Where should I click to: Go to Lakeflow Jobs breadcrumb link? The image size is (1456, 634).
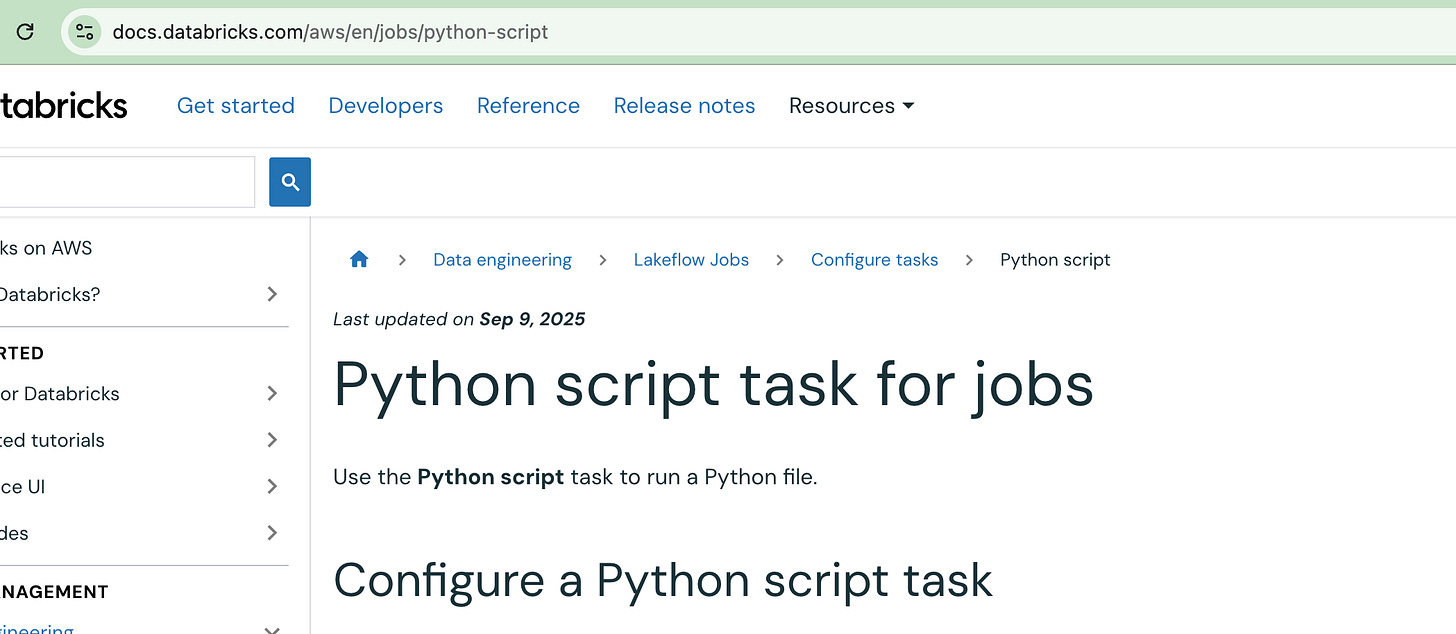pyautogui.click(x=691, y=260)
